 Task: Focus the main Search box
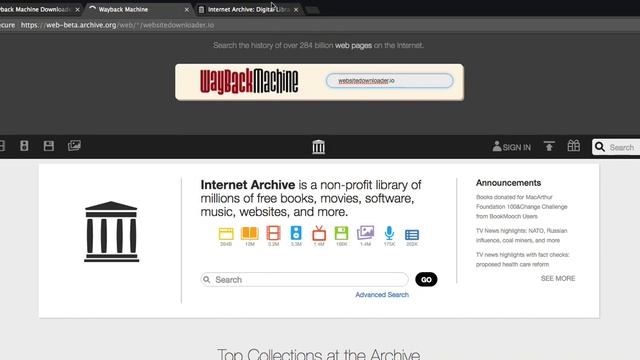tap(304, 280)
